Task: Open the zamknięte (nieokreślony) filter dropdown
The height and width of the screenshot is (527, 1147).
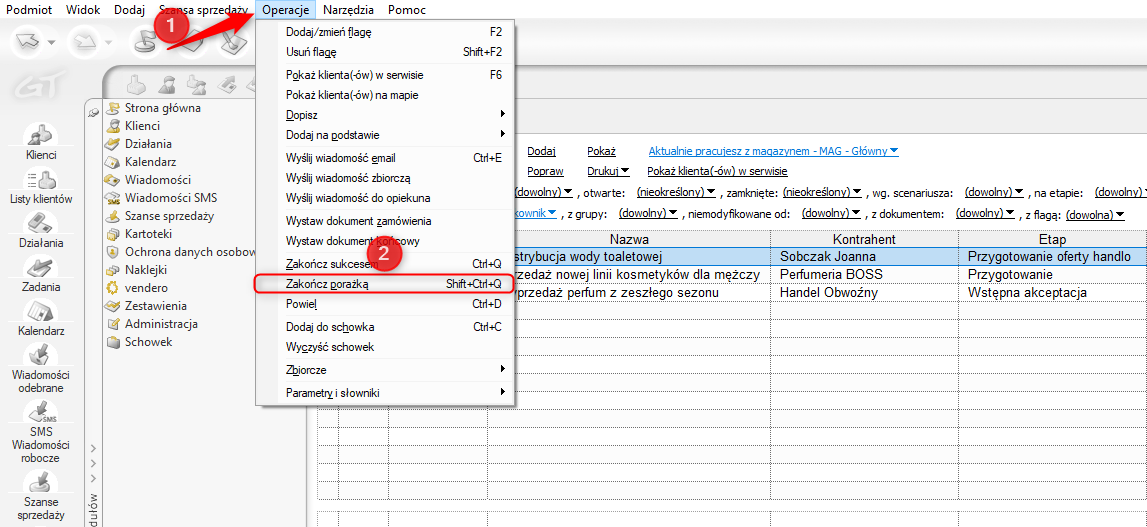Action: tap(821, 192)
